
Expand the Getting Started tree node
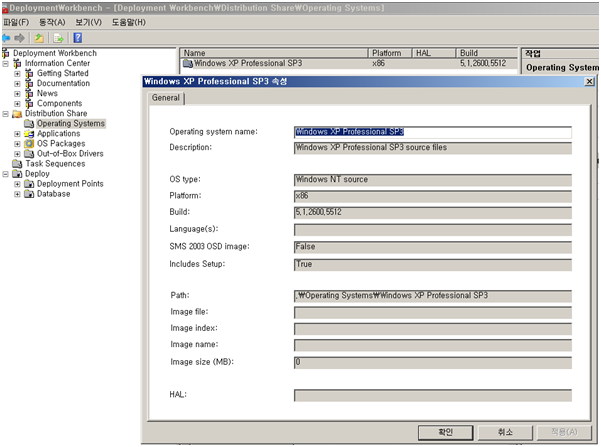coord(17,74)
